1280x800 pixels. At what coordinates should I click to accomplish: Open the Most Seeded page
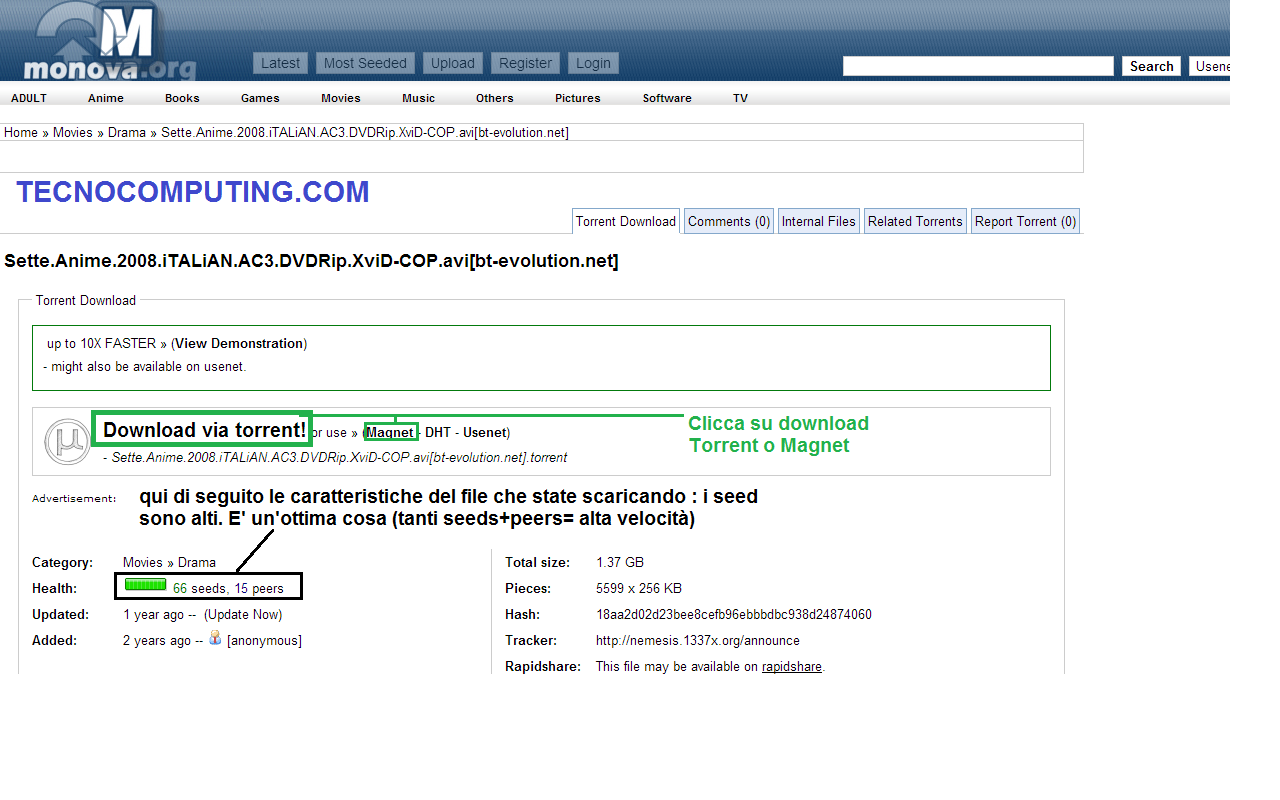pos(365,63)
